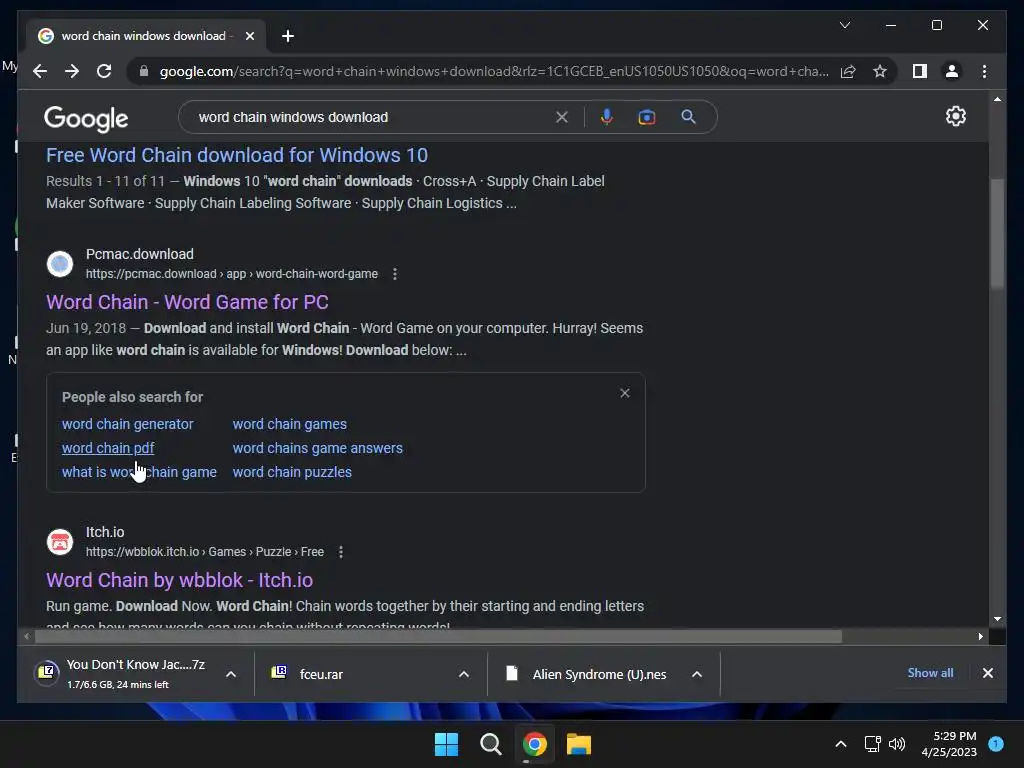
Task: Open the Chrome side panel
Action: pos(920,71)
